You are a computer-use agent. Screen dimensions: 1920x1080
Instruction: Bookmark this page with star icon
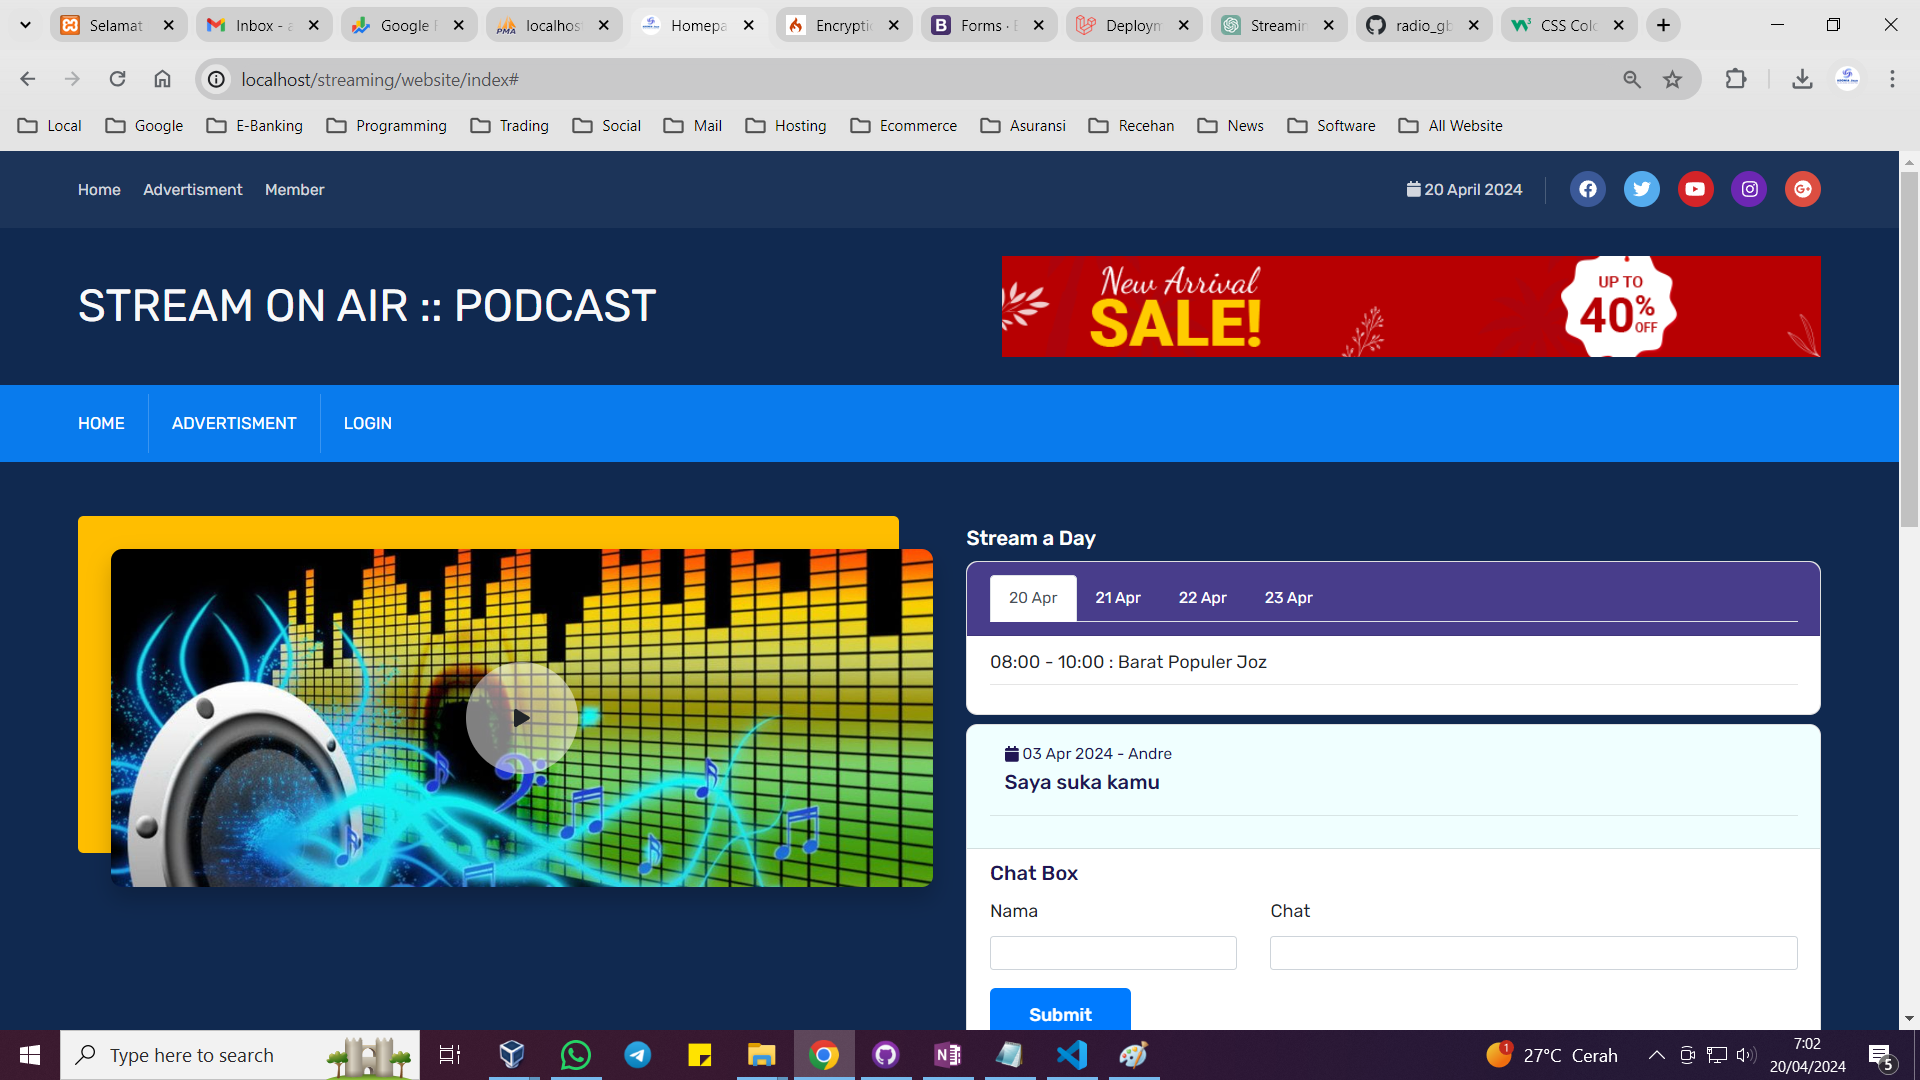tap(1672, 80)
